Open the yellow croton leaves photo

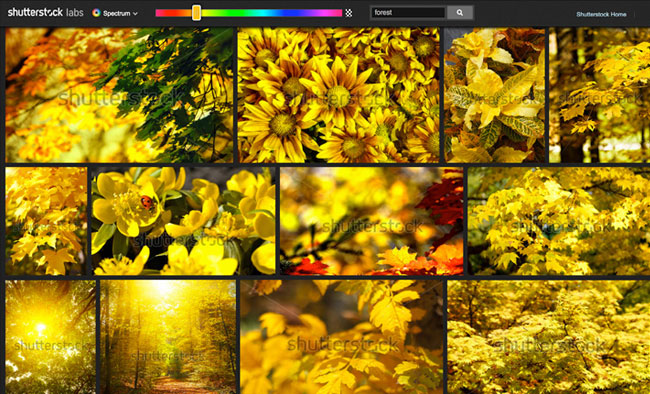pyautogui.click(x=495, y=95)
